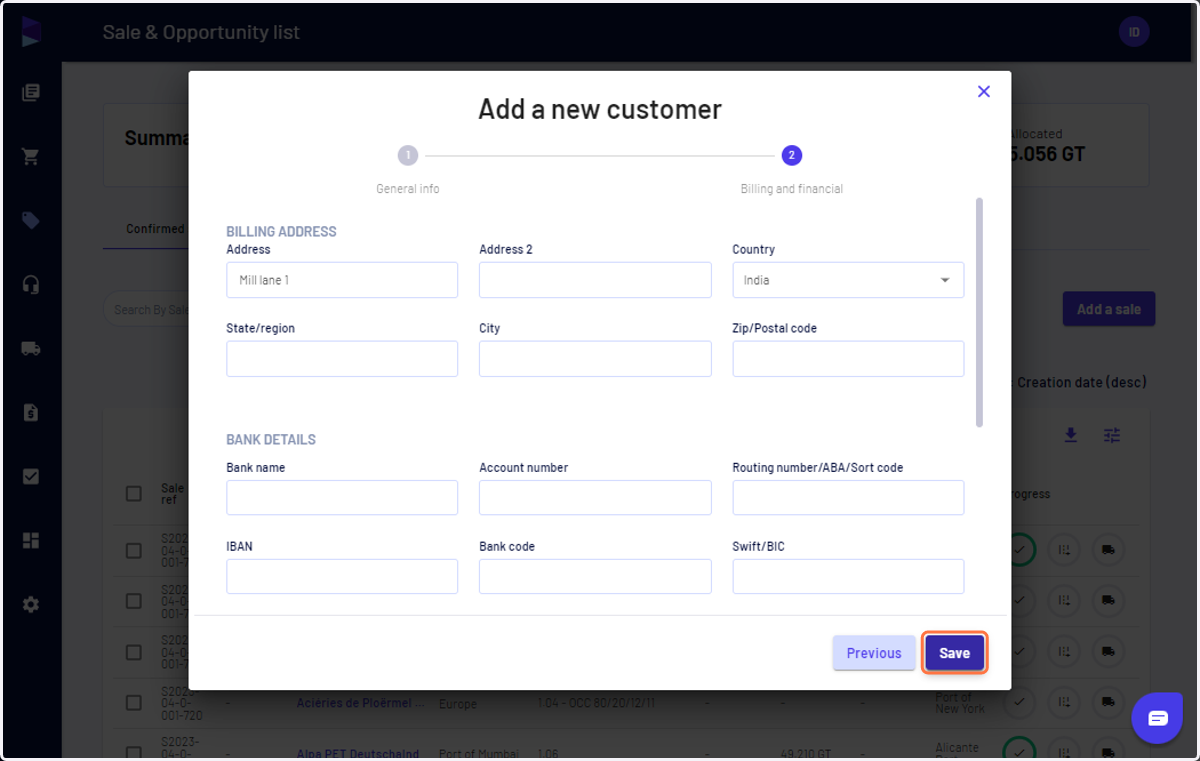Click the Save button
This screenshot has height=761, width=1200.
(954, 653)
